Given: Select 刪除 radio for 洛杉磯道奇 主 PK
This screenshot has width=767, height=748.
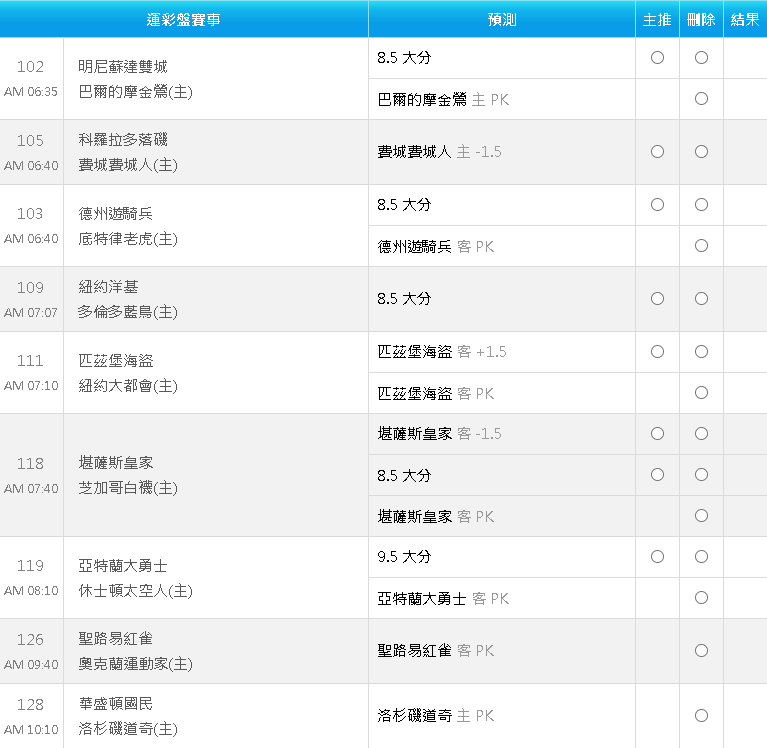Looking at the screenshot, I should [701, 716].
